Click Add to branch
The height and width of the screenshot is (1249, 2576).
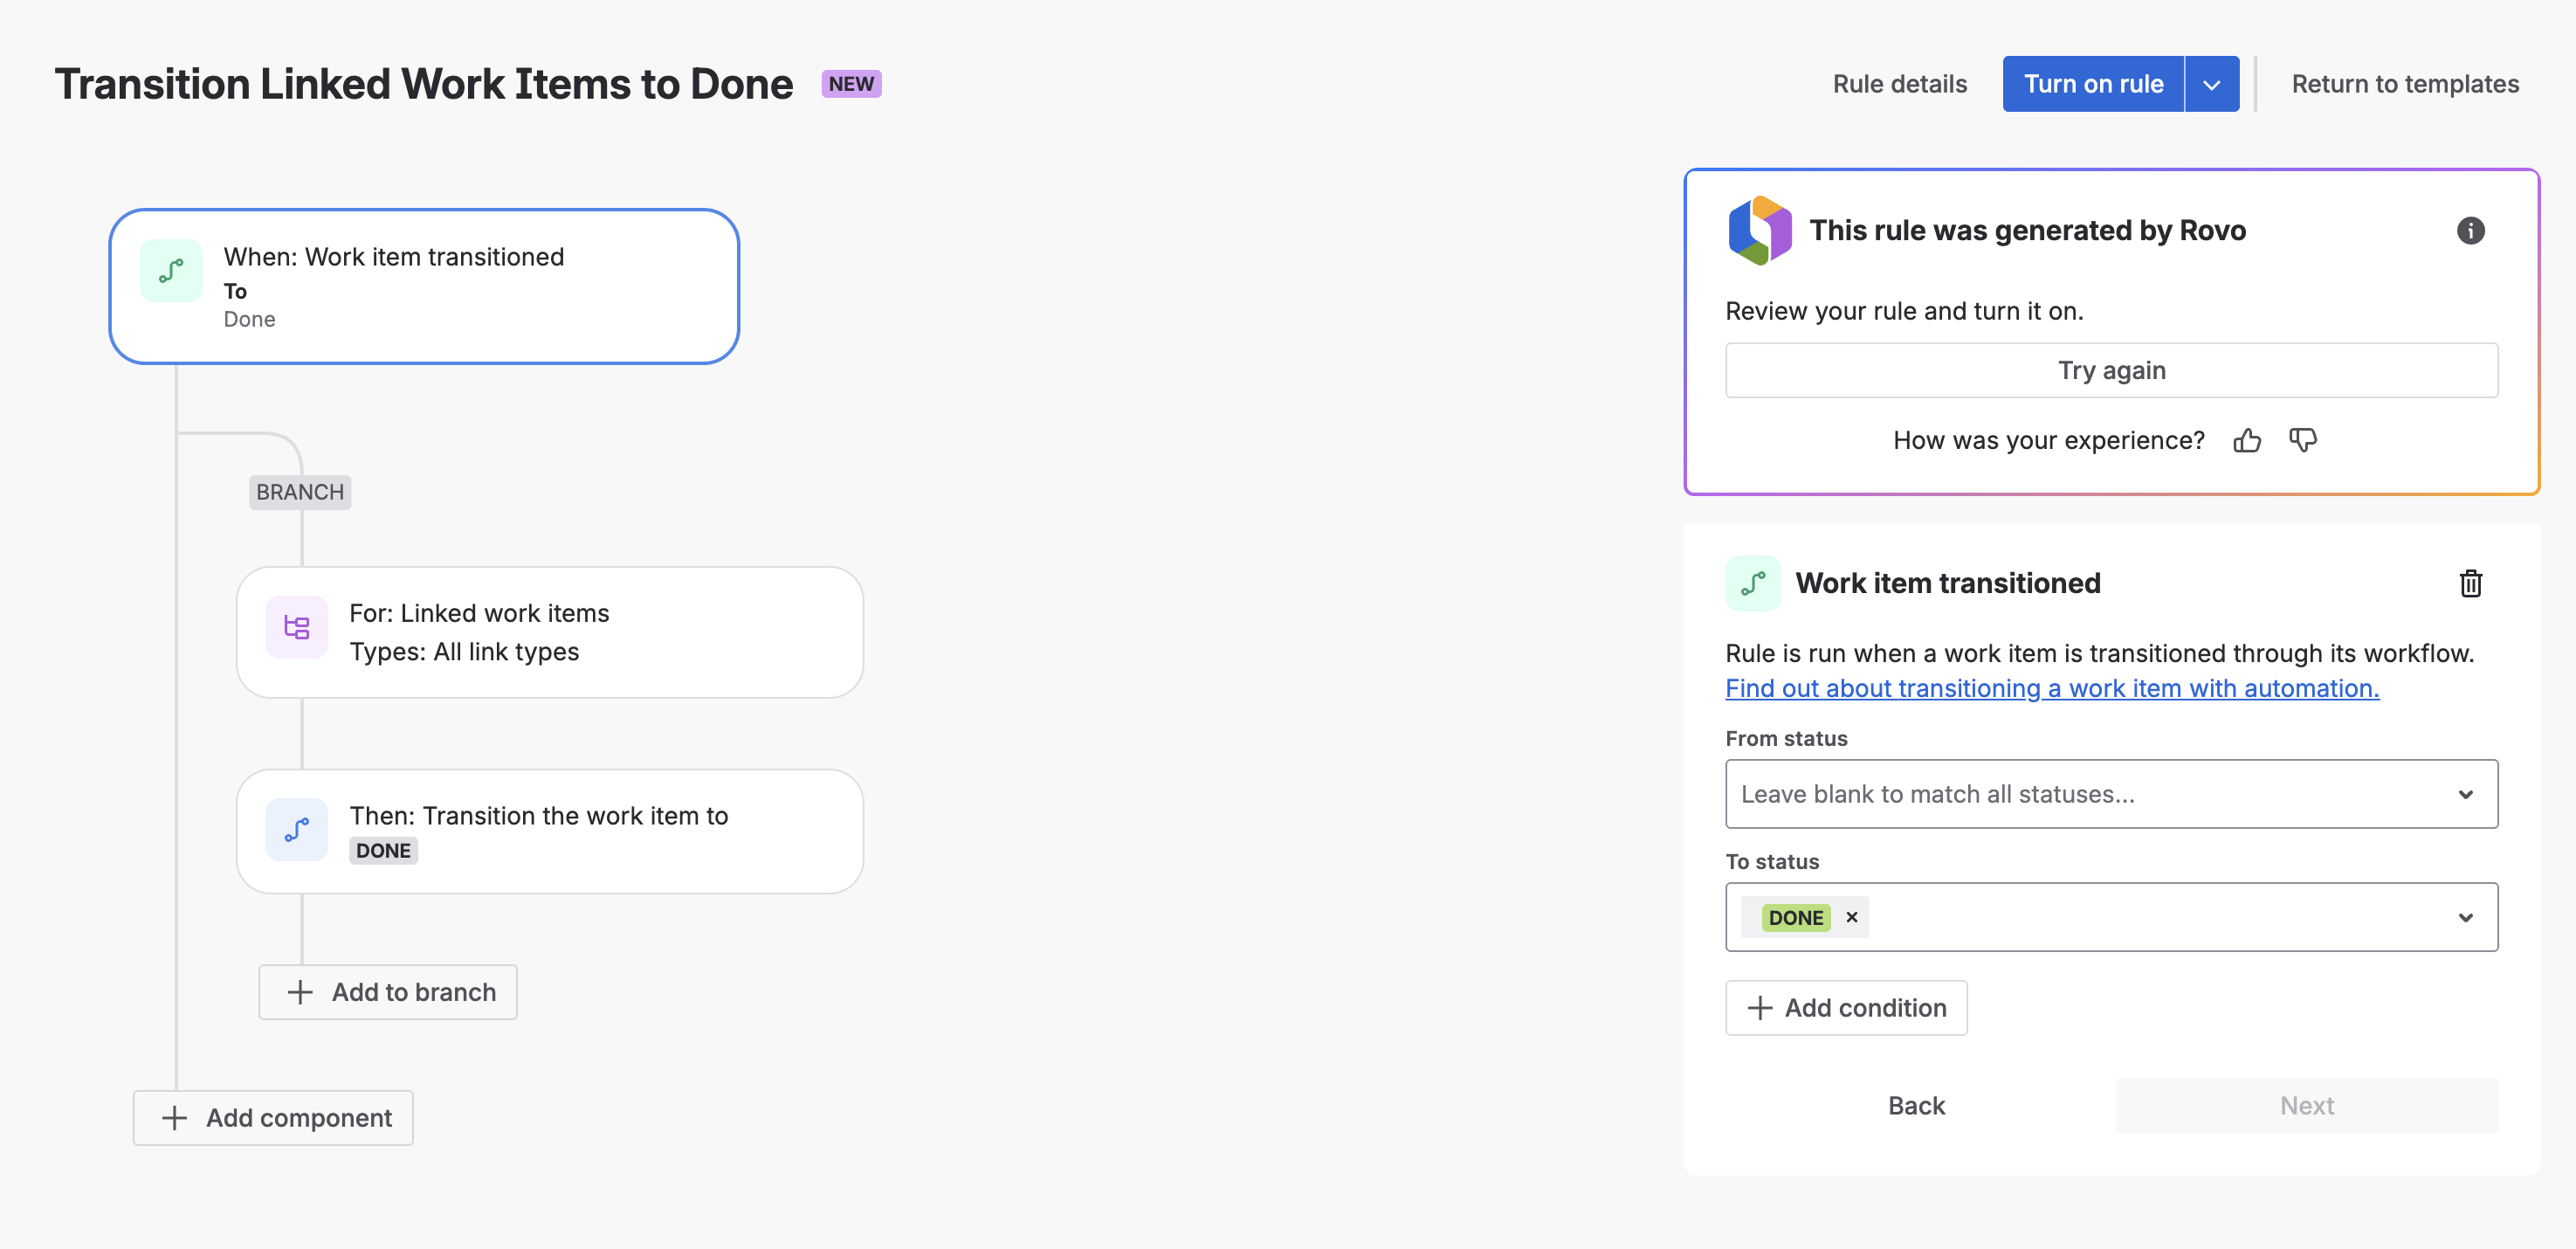387,992
